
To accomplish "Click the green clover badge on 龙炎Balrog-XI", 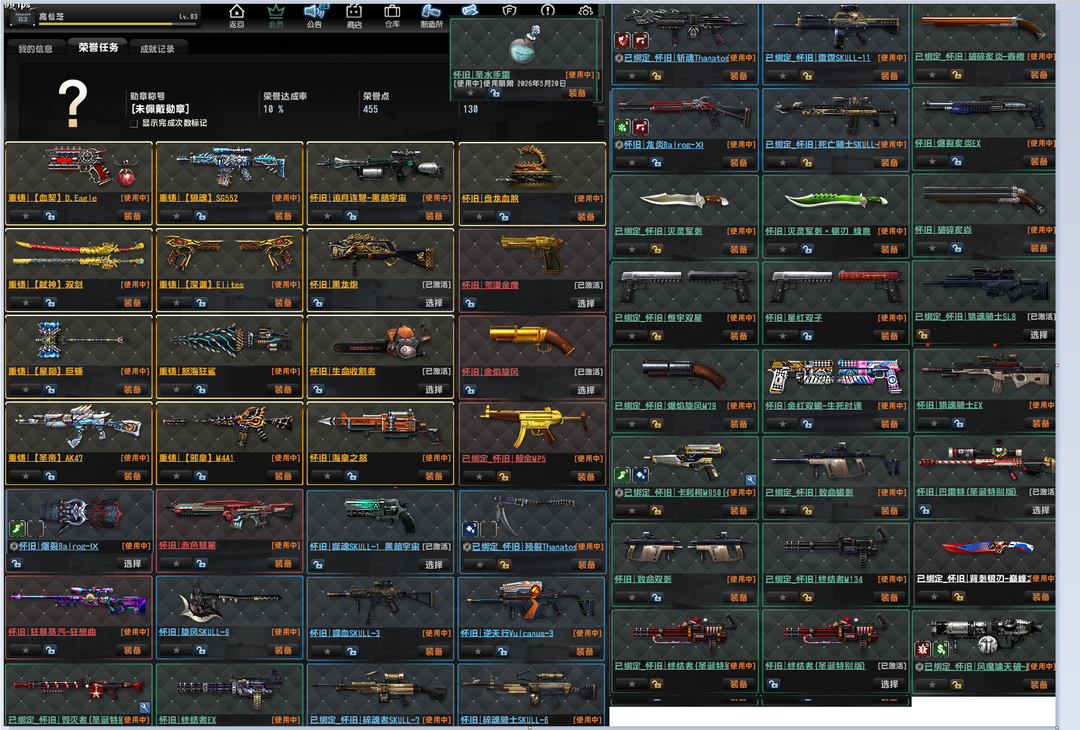I will pyautogui.click(x=623, y=127).
